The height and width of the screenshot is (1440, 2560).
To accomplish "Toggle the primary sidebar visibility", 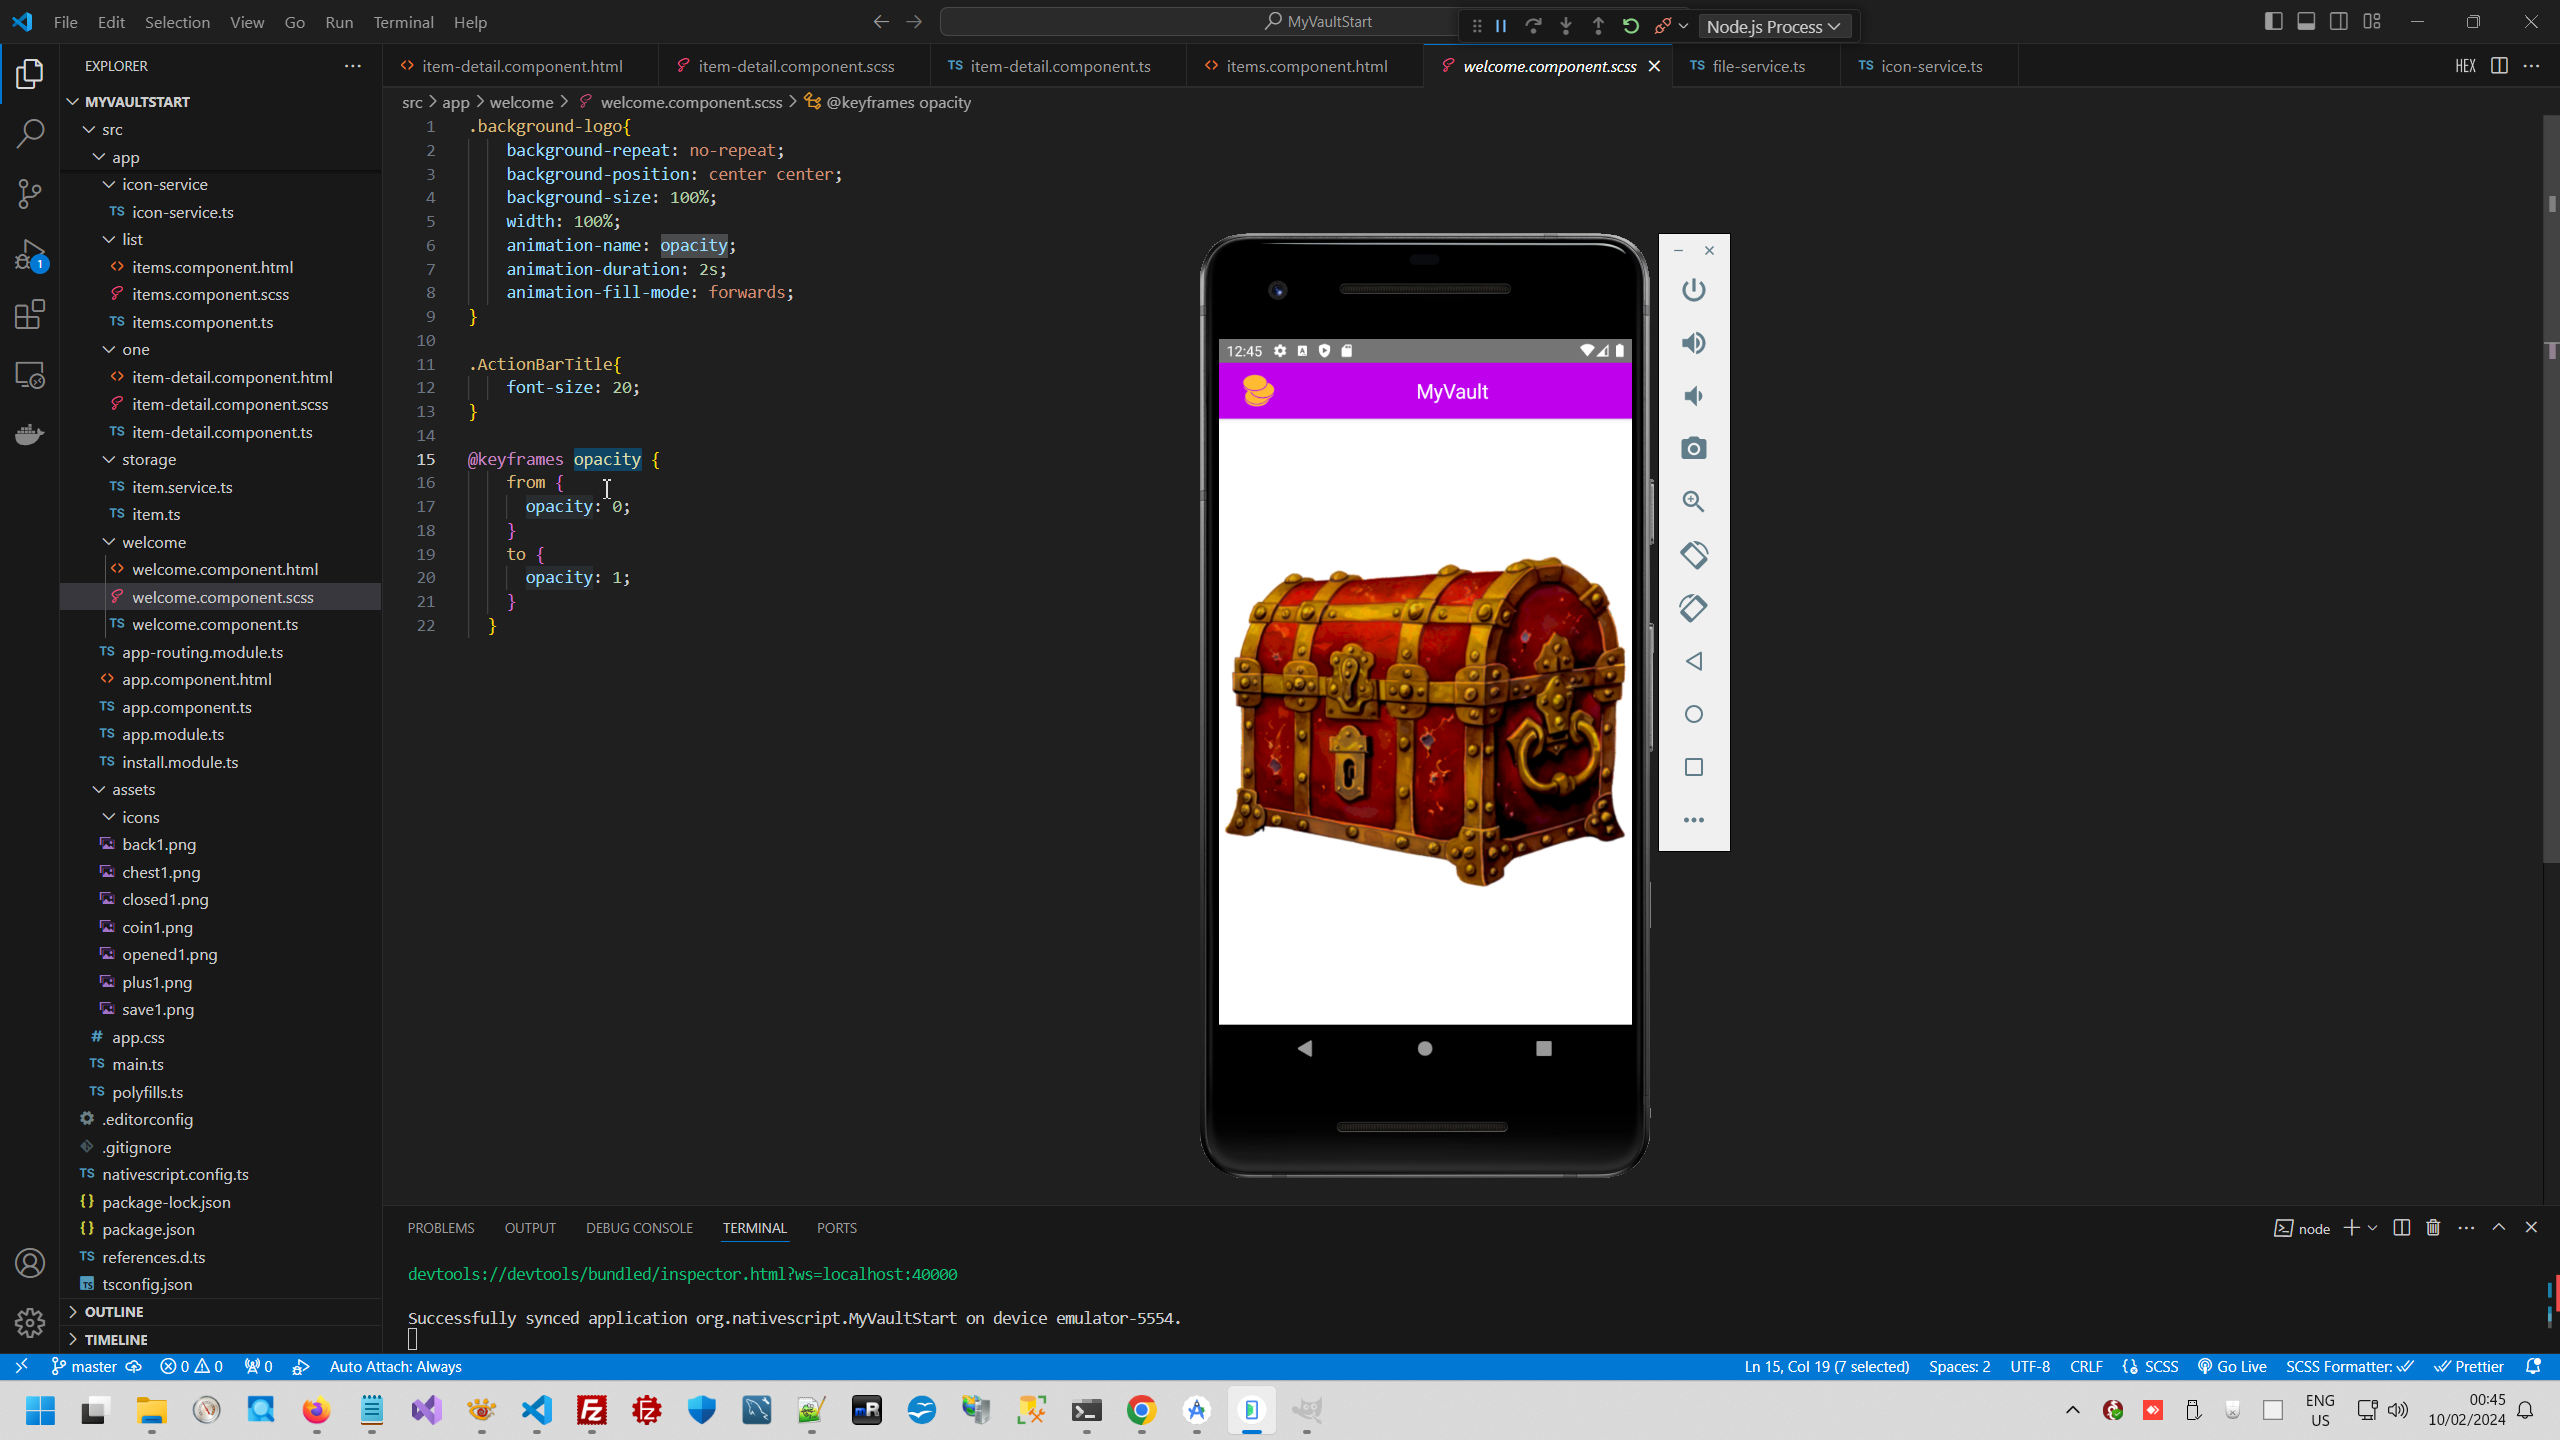I will pyautogui.click(x=2274, y=20).
